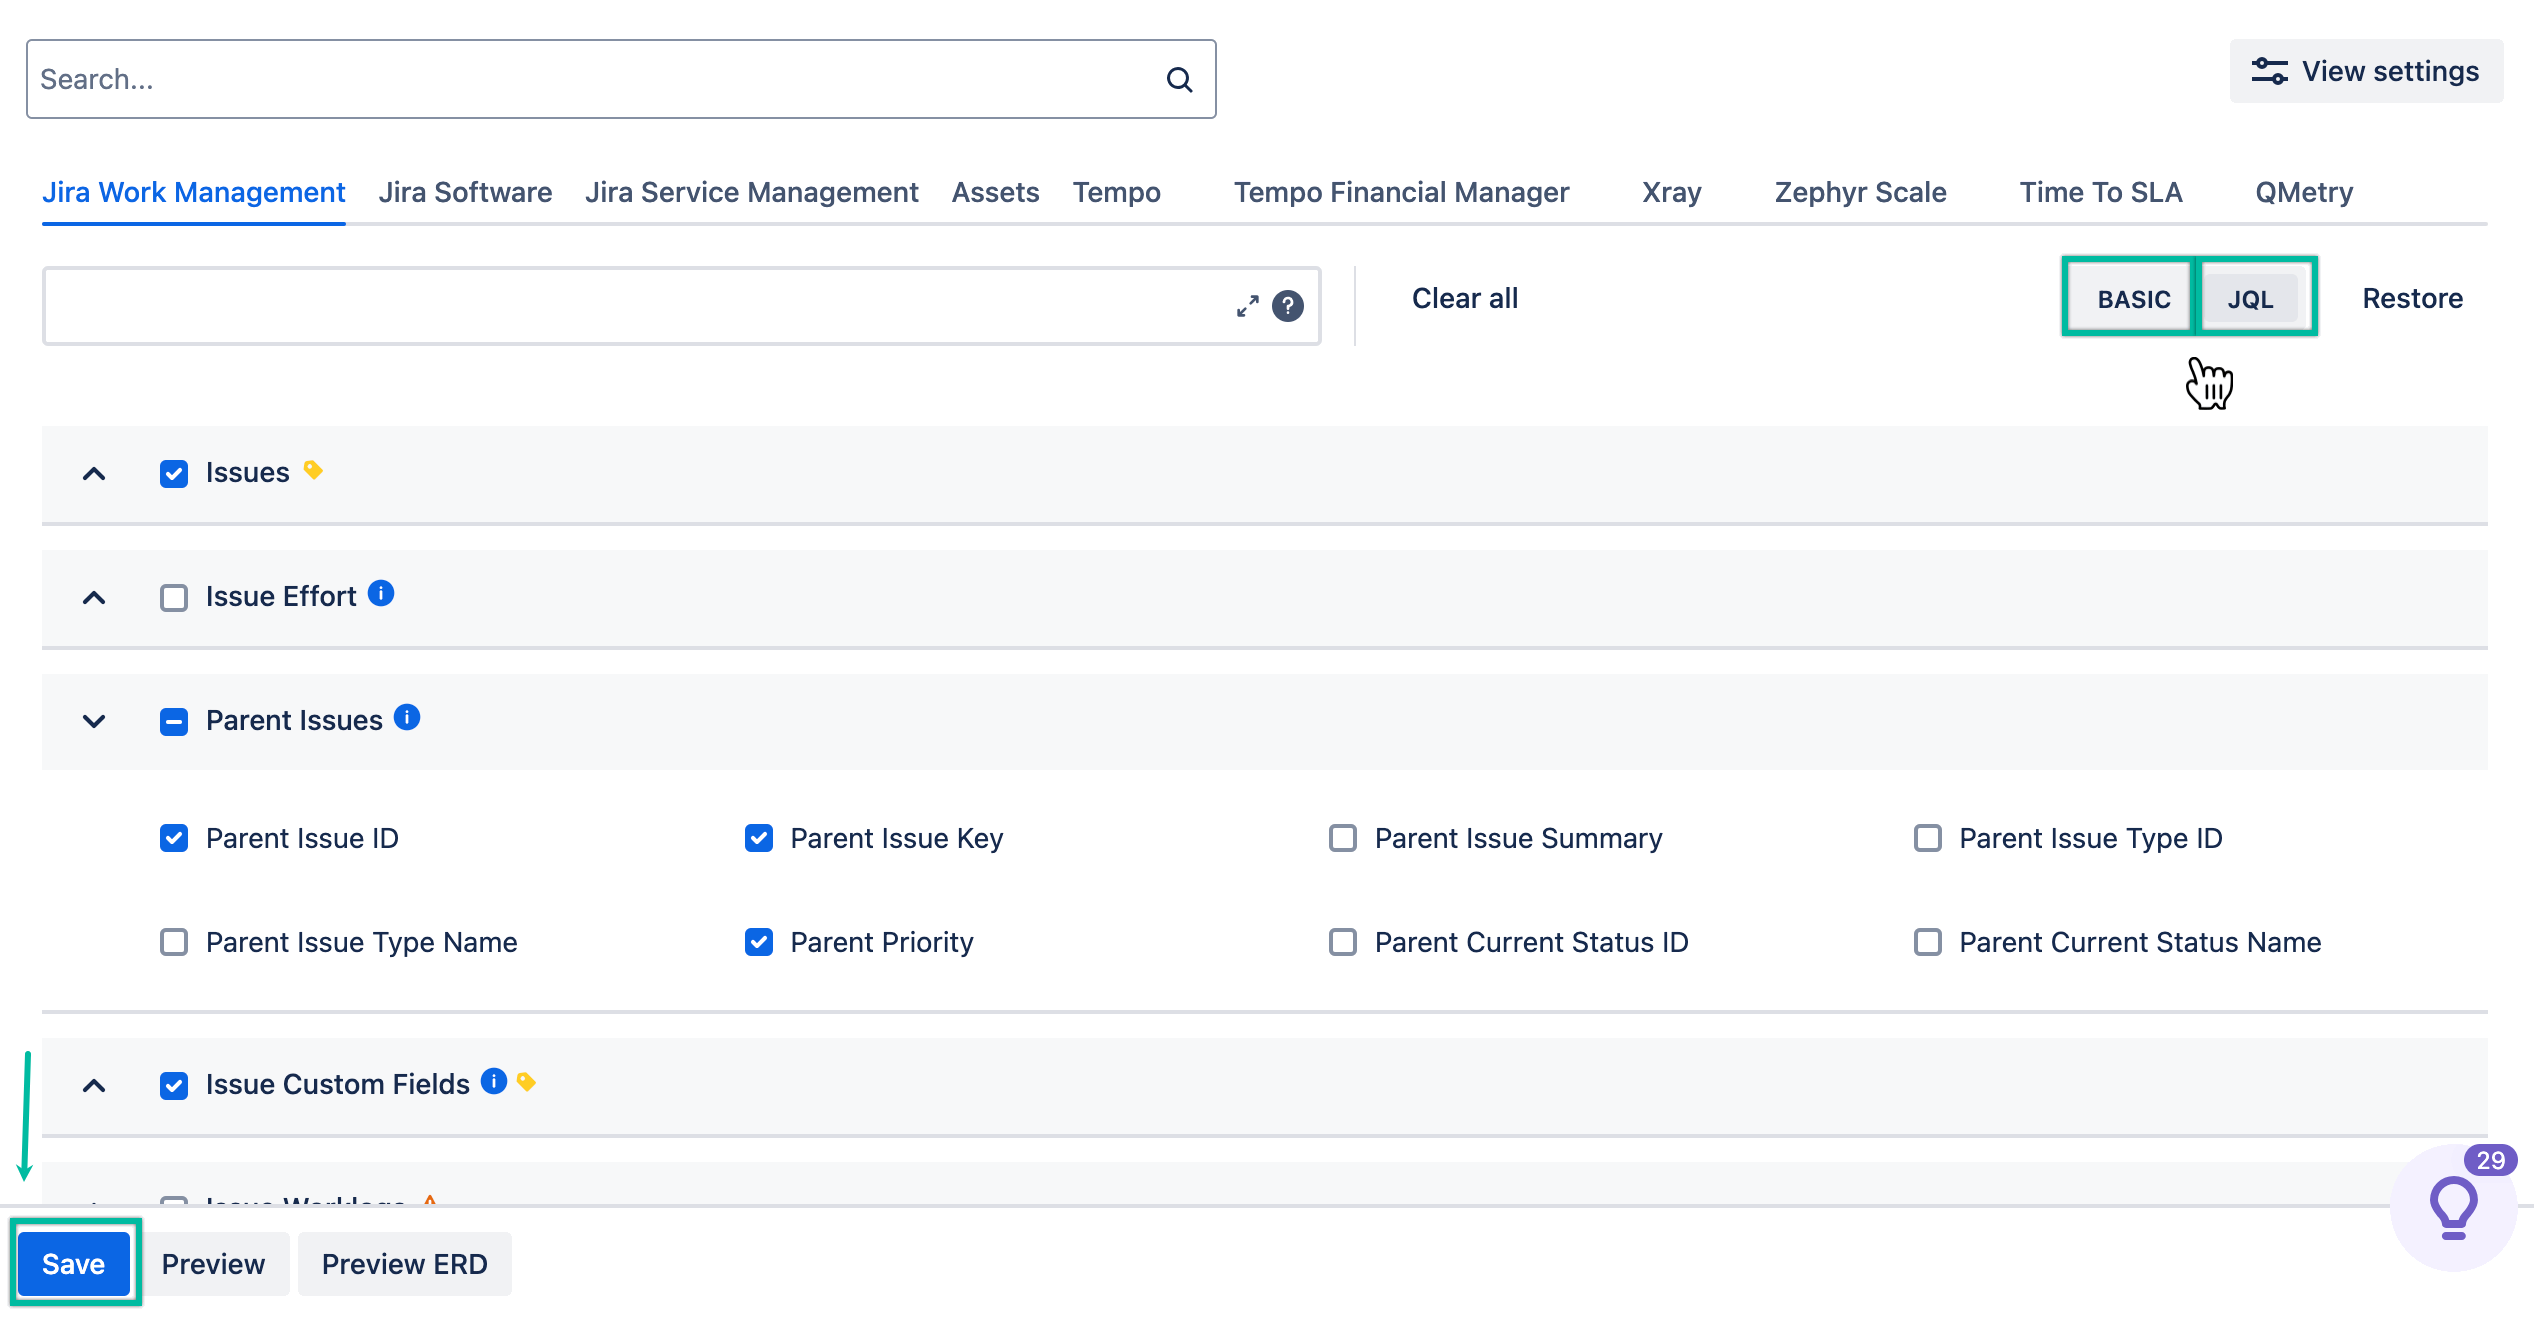The width and height of the screenshot is (2534, 1320).
Task: Enable the Parent Issue Summary checkbox
Action: [1342, 838]
